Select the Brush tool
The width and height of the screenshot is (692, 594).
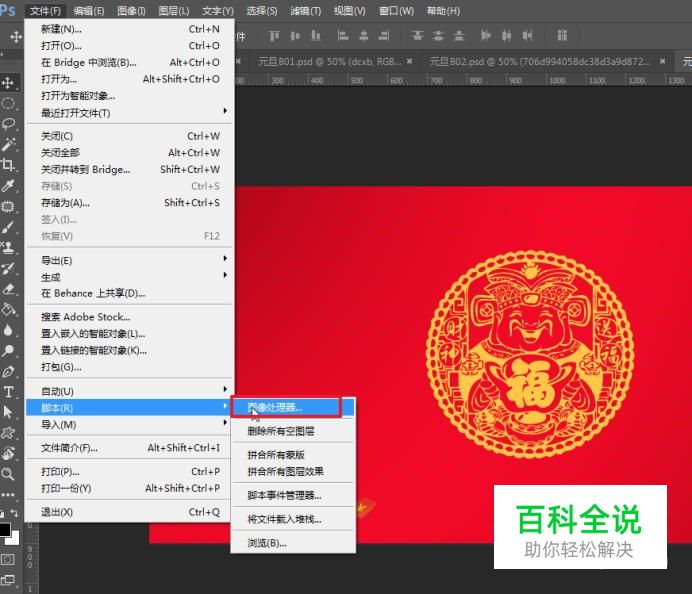click(x=8, y=227)
